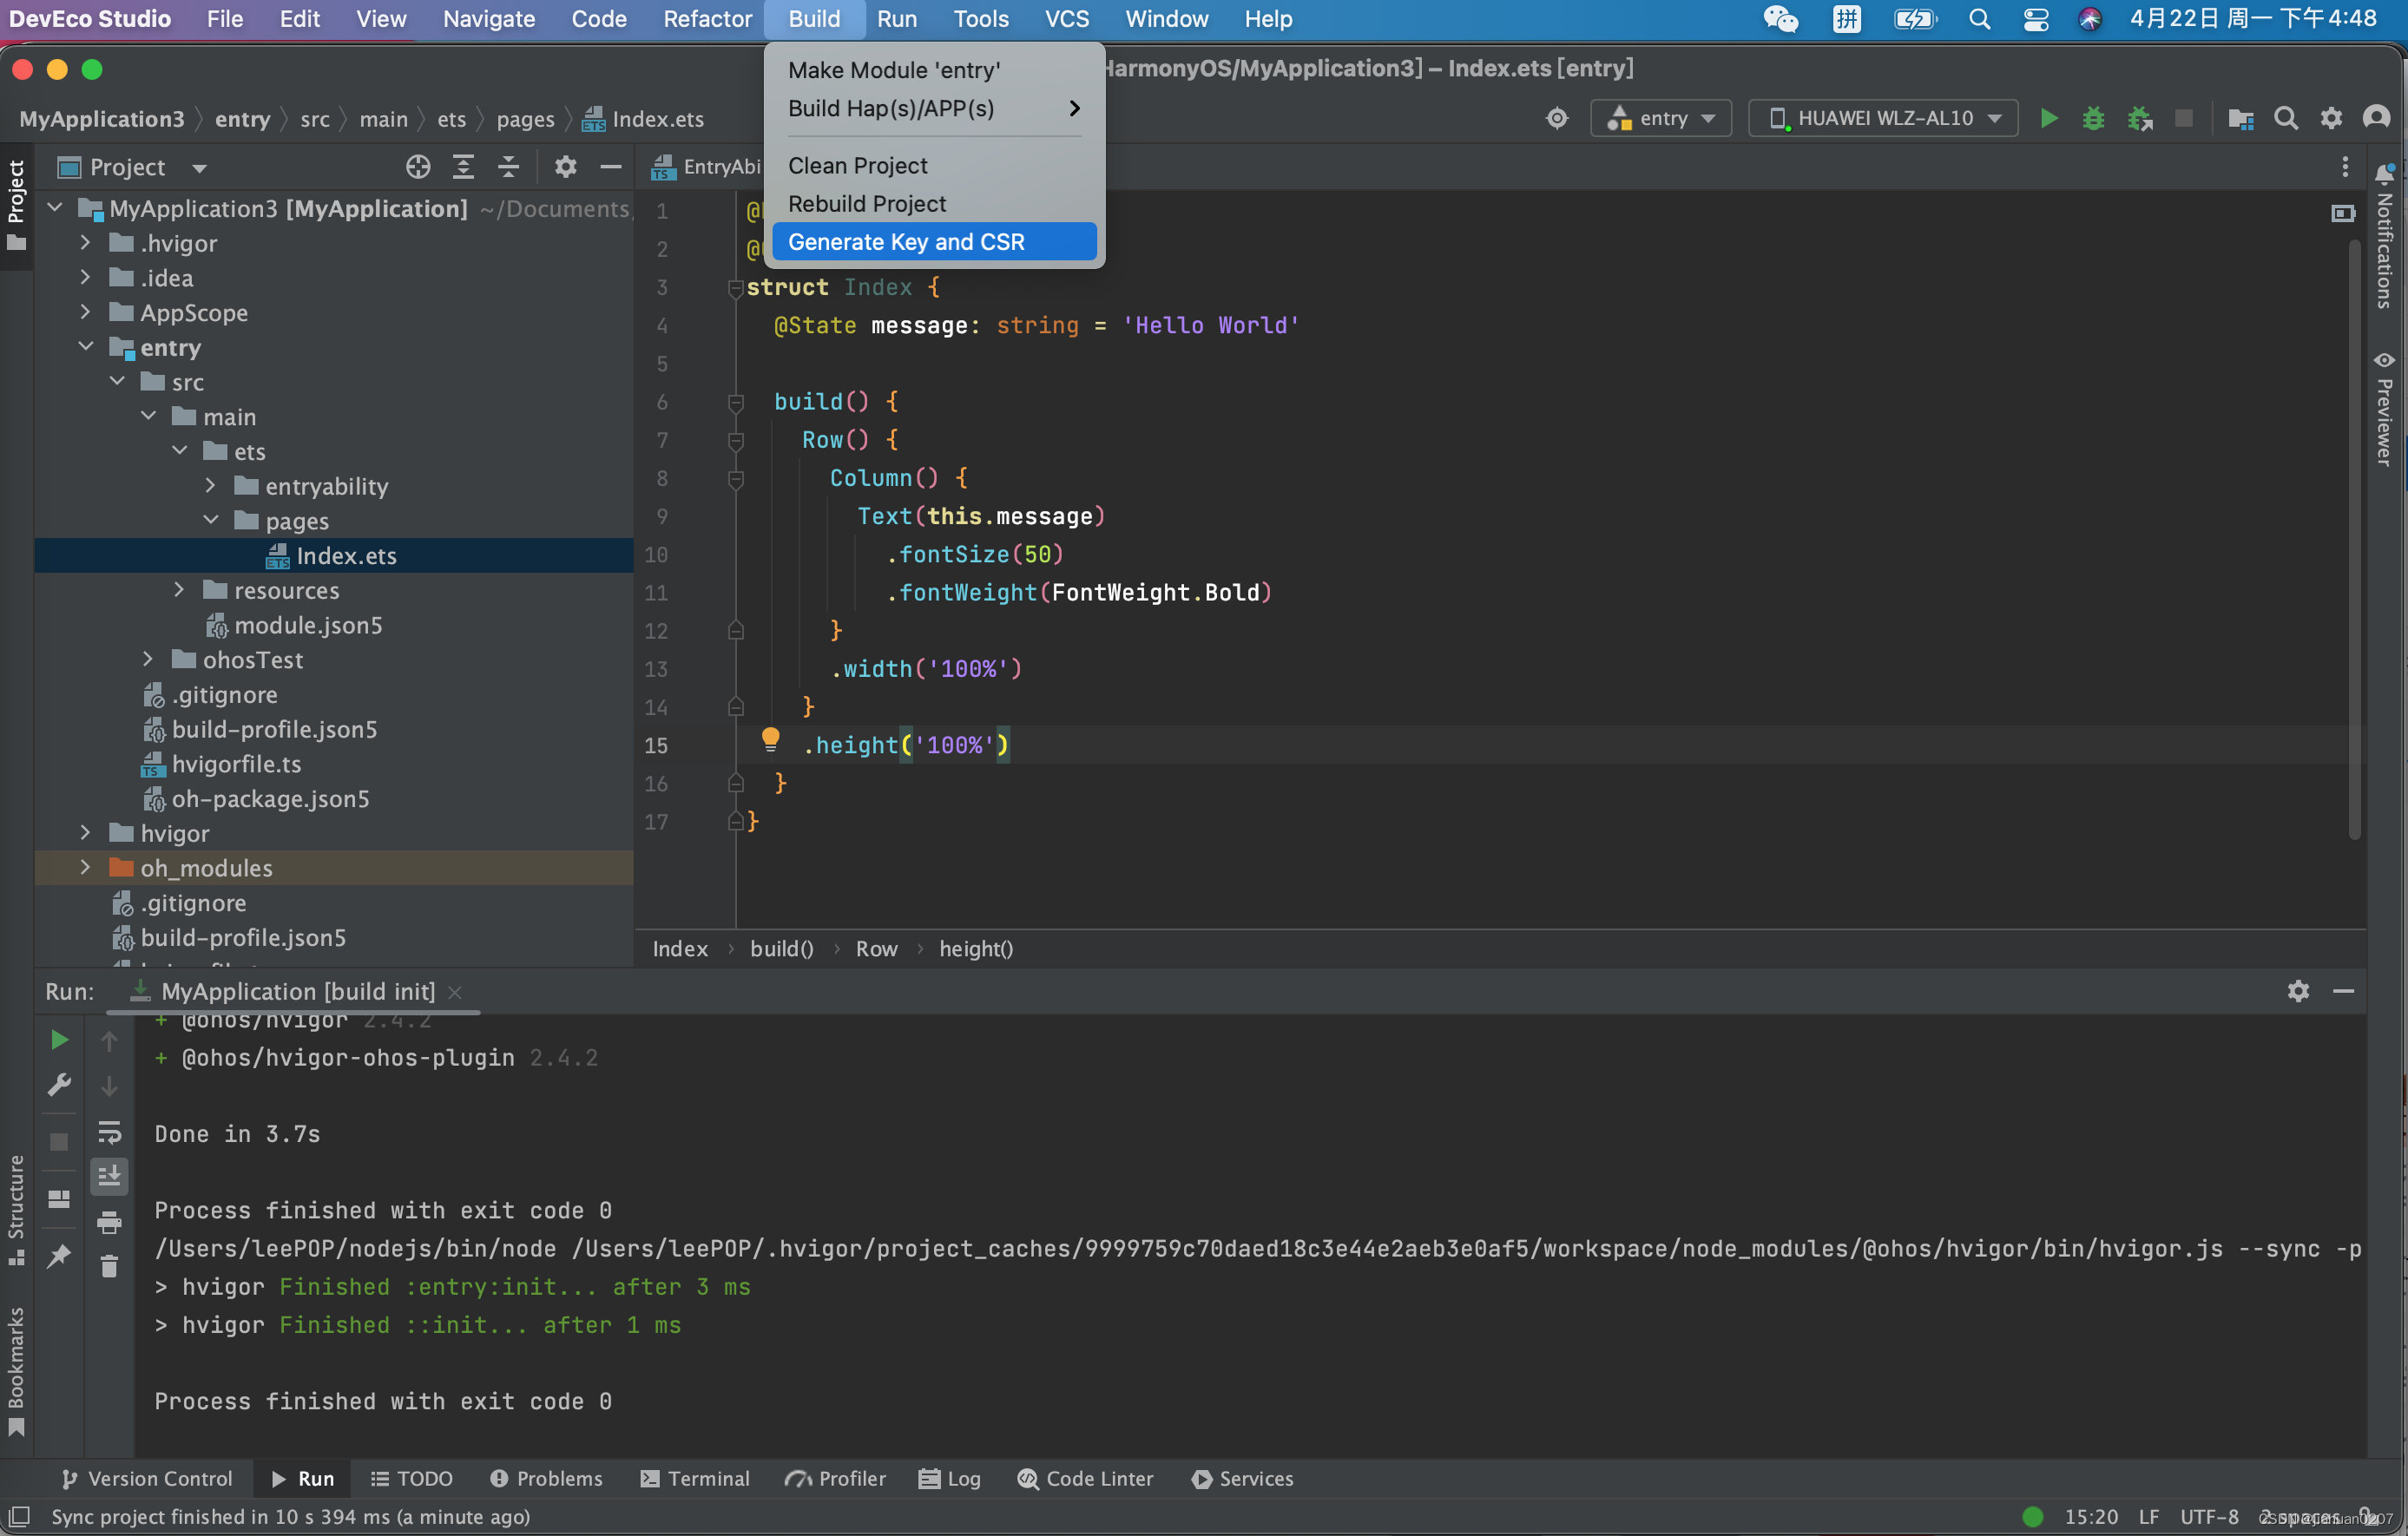Open Version Control tool window
The width and height of the screenshot is (2408, 1536).
(x=147, y=1479)
